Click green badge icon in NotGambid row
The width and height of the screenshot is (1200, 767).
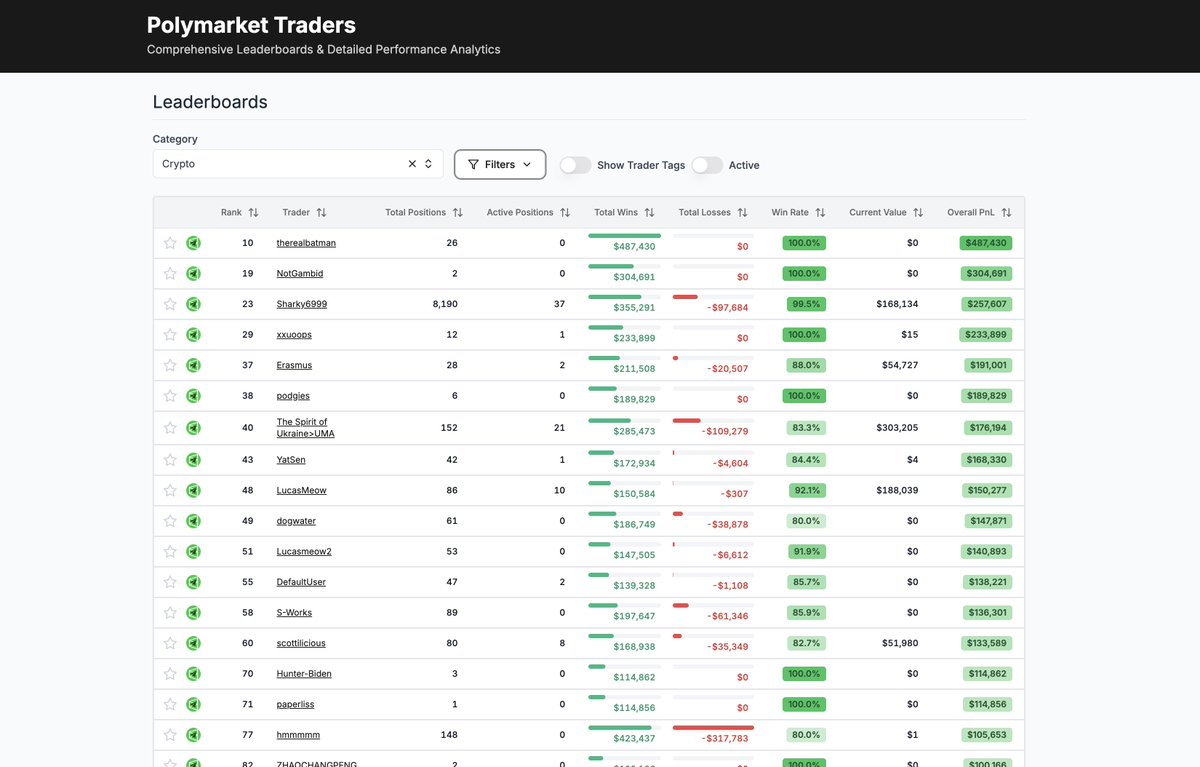pyautogui.click(x=193, y=274)
